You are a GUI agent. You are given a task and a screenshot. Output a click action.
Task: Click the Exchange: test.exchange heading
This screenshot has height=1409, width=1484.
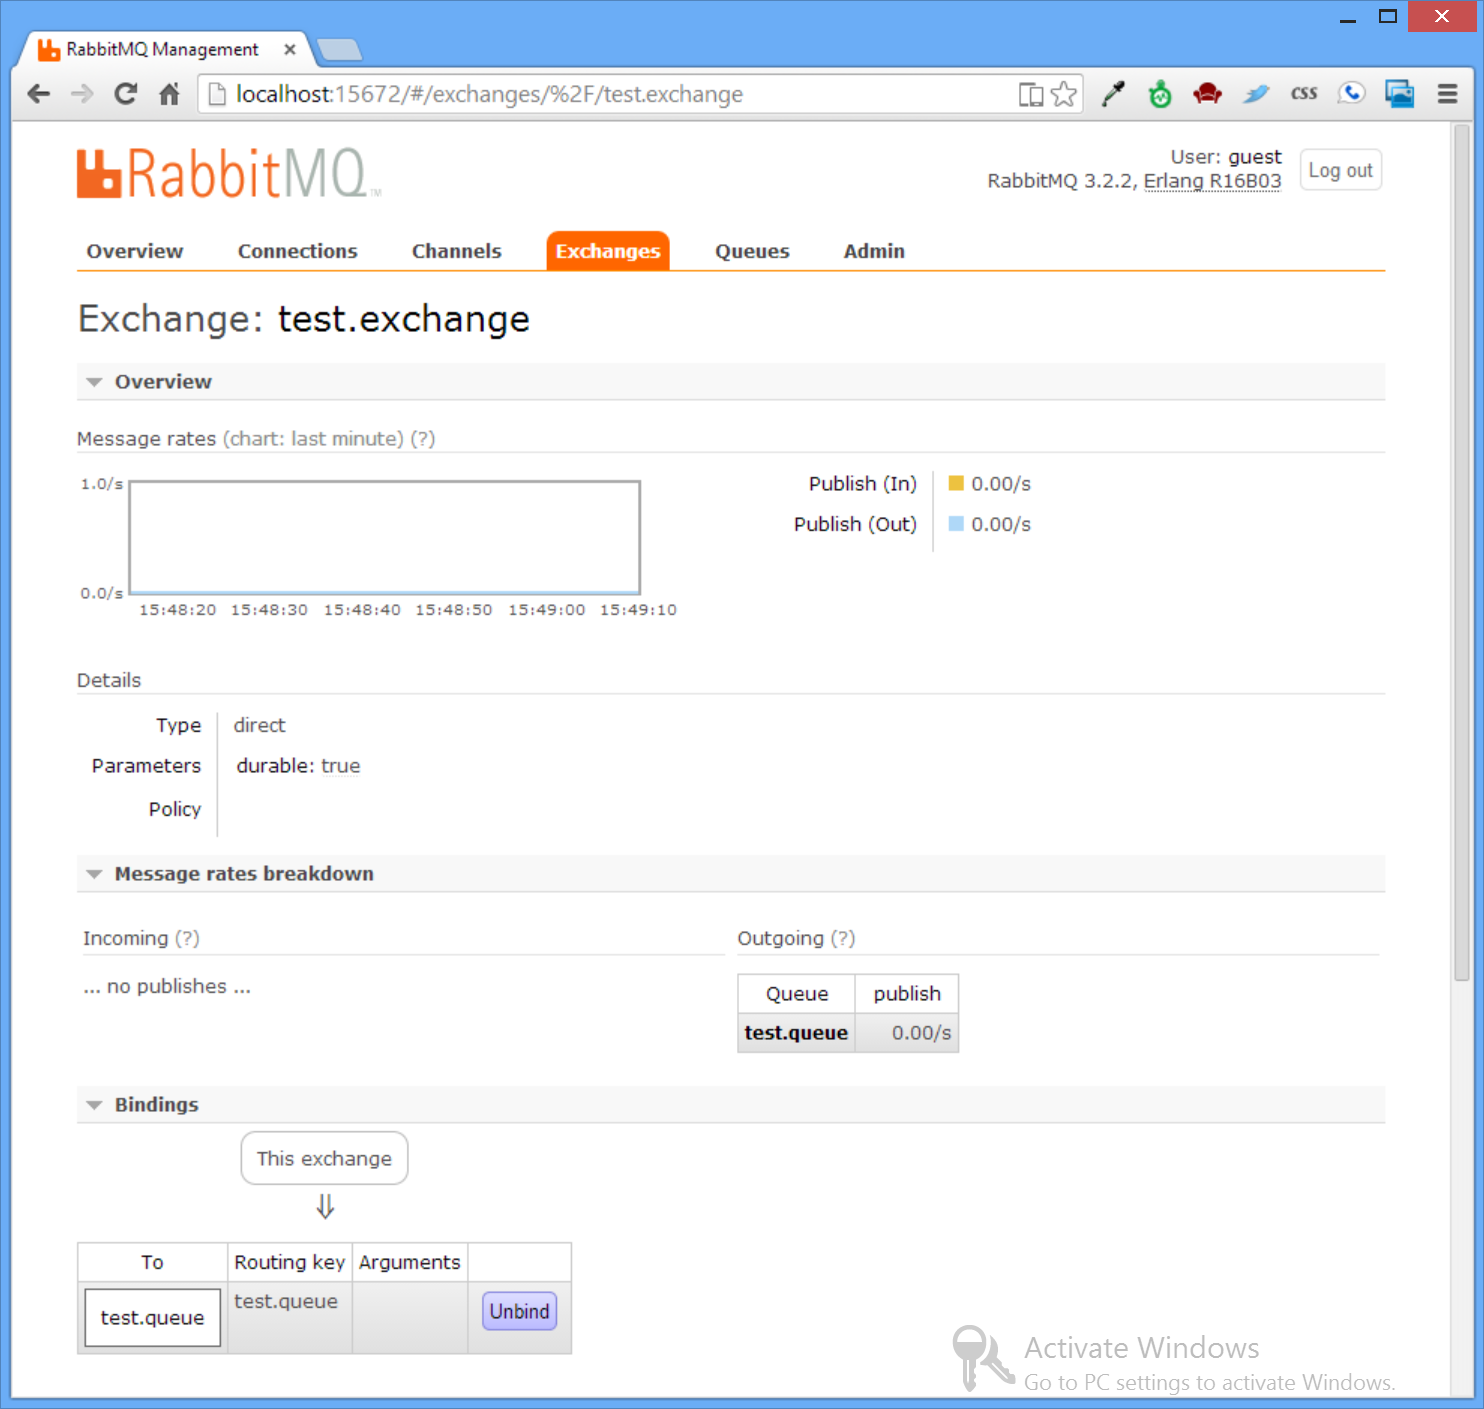(x=304, y=319)
